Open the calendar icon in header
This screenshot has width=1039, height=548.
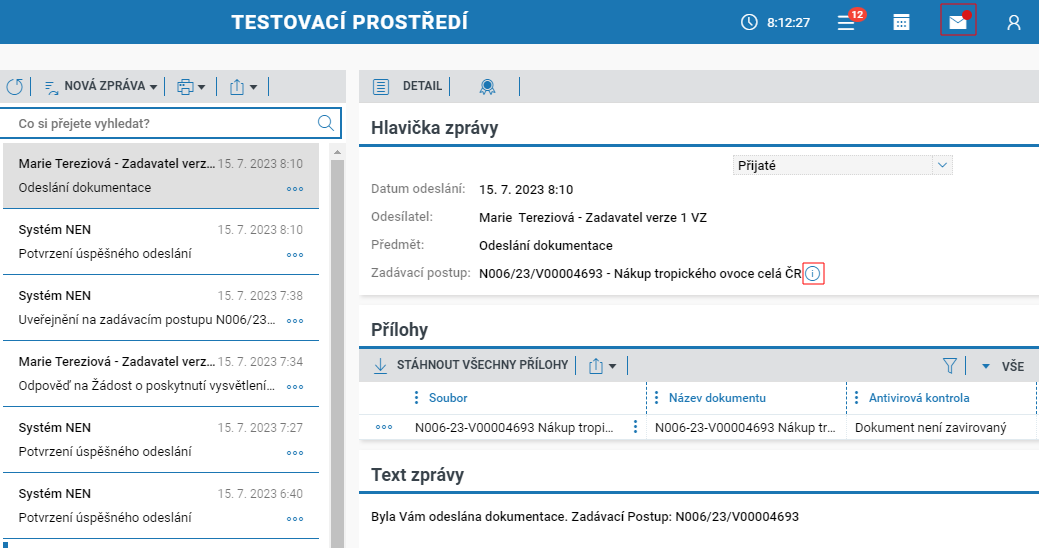(901, 23)
